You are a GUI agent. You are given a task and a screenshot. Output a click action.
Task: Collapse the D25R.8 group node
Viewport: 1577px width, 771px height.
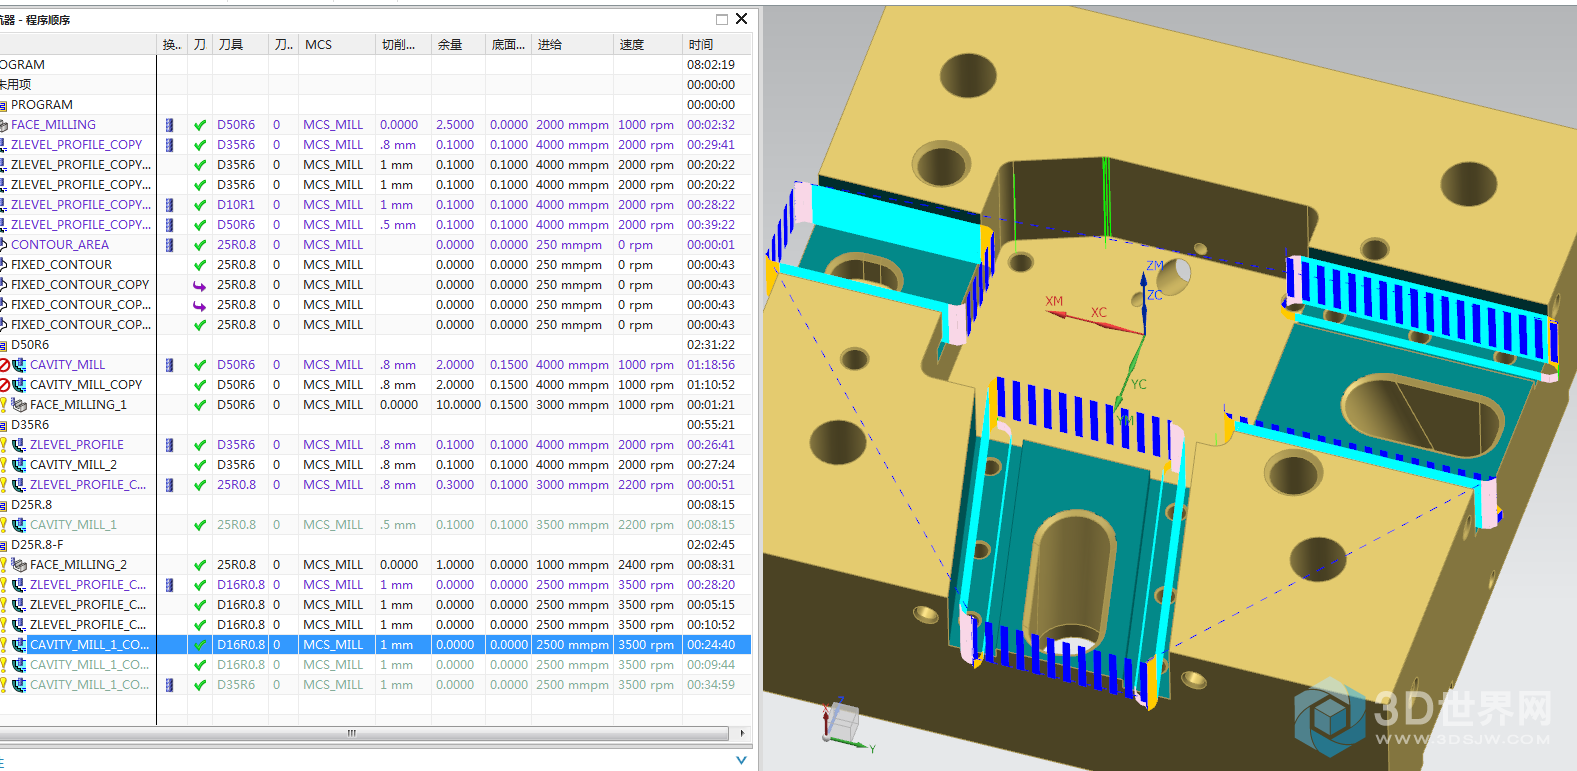click(x=3, y=506)
